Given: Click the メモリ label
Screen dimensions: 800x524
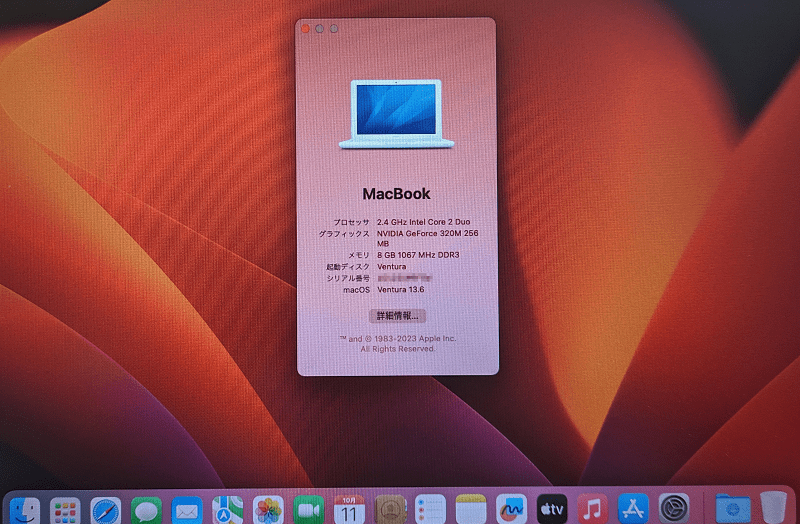Looking at the screenshot, I should coord(359,255).
